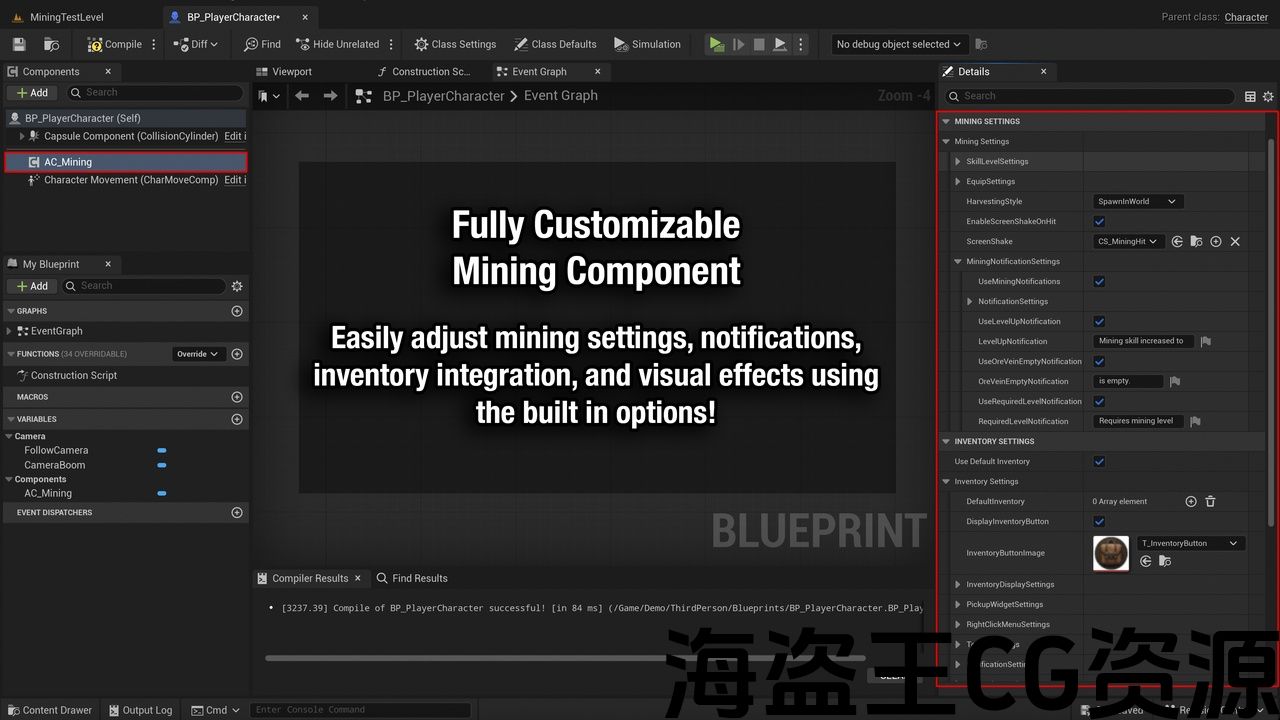The width and height of the screenshot is (1280, 720).
Task: Add element to DefaultInventory array
Action: [x=1191, y=502]
